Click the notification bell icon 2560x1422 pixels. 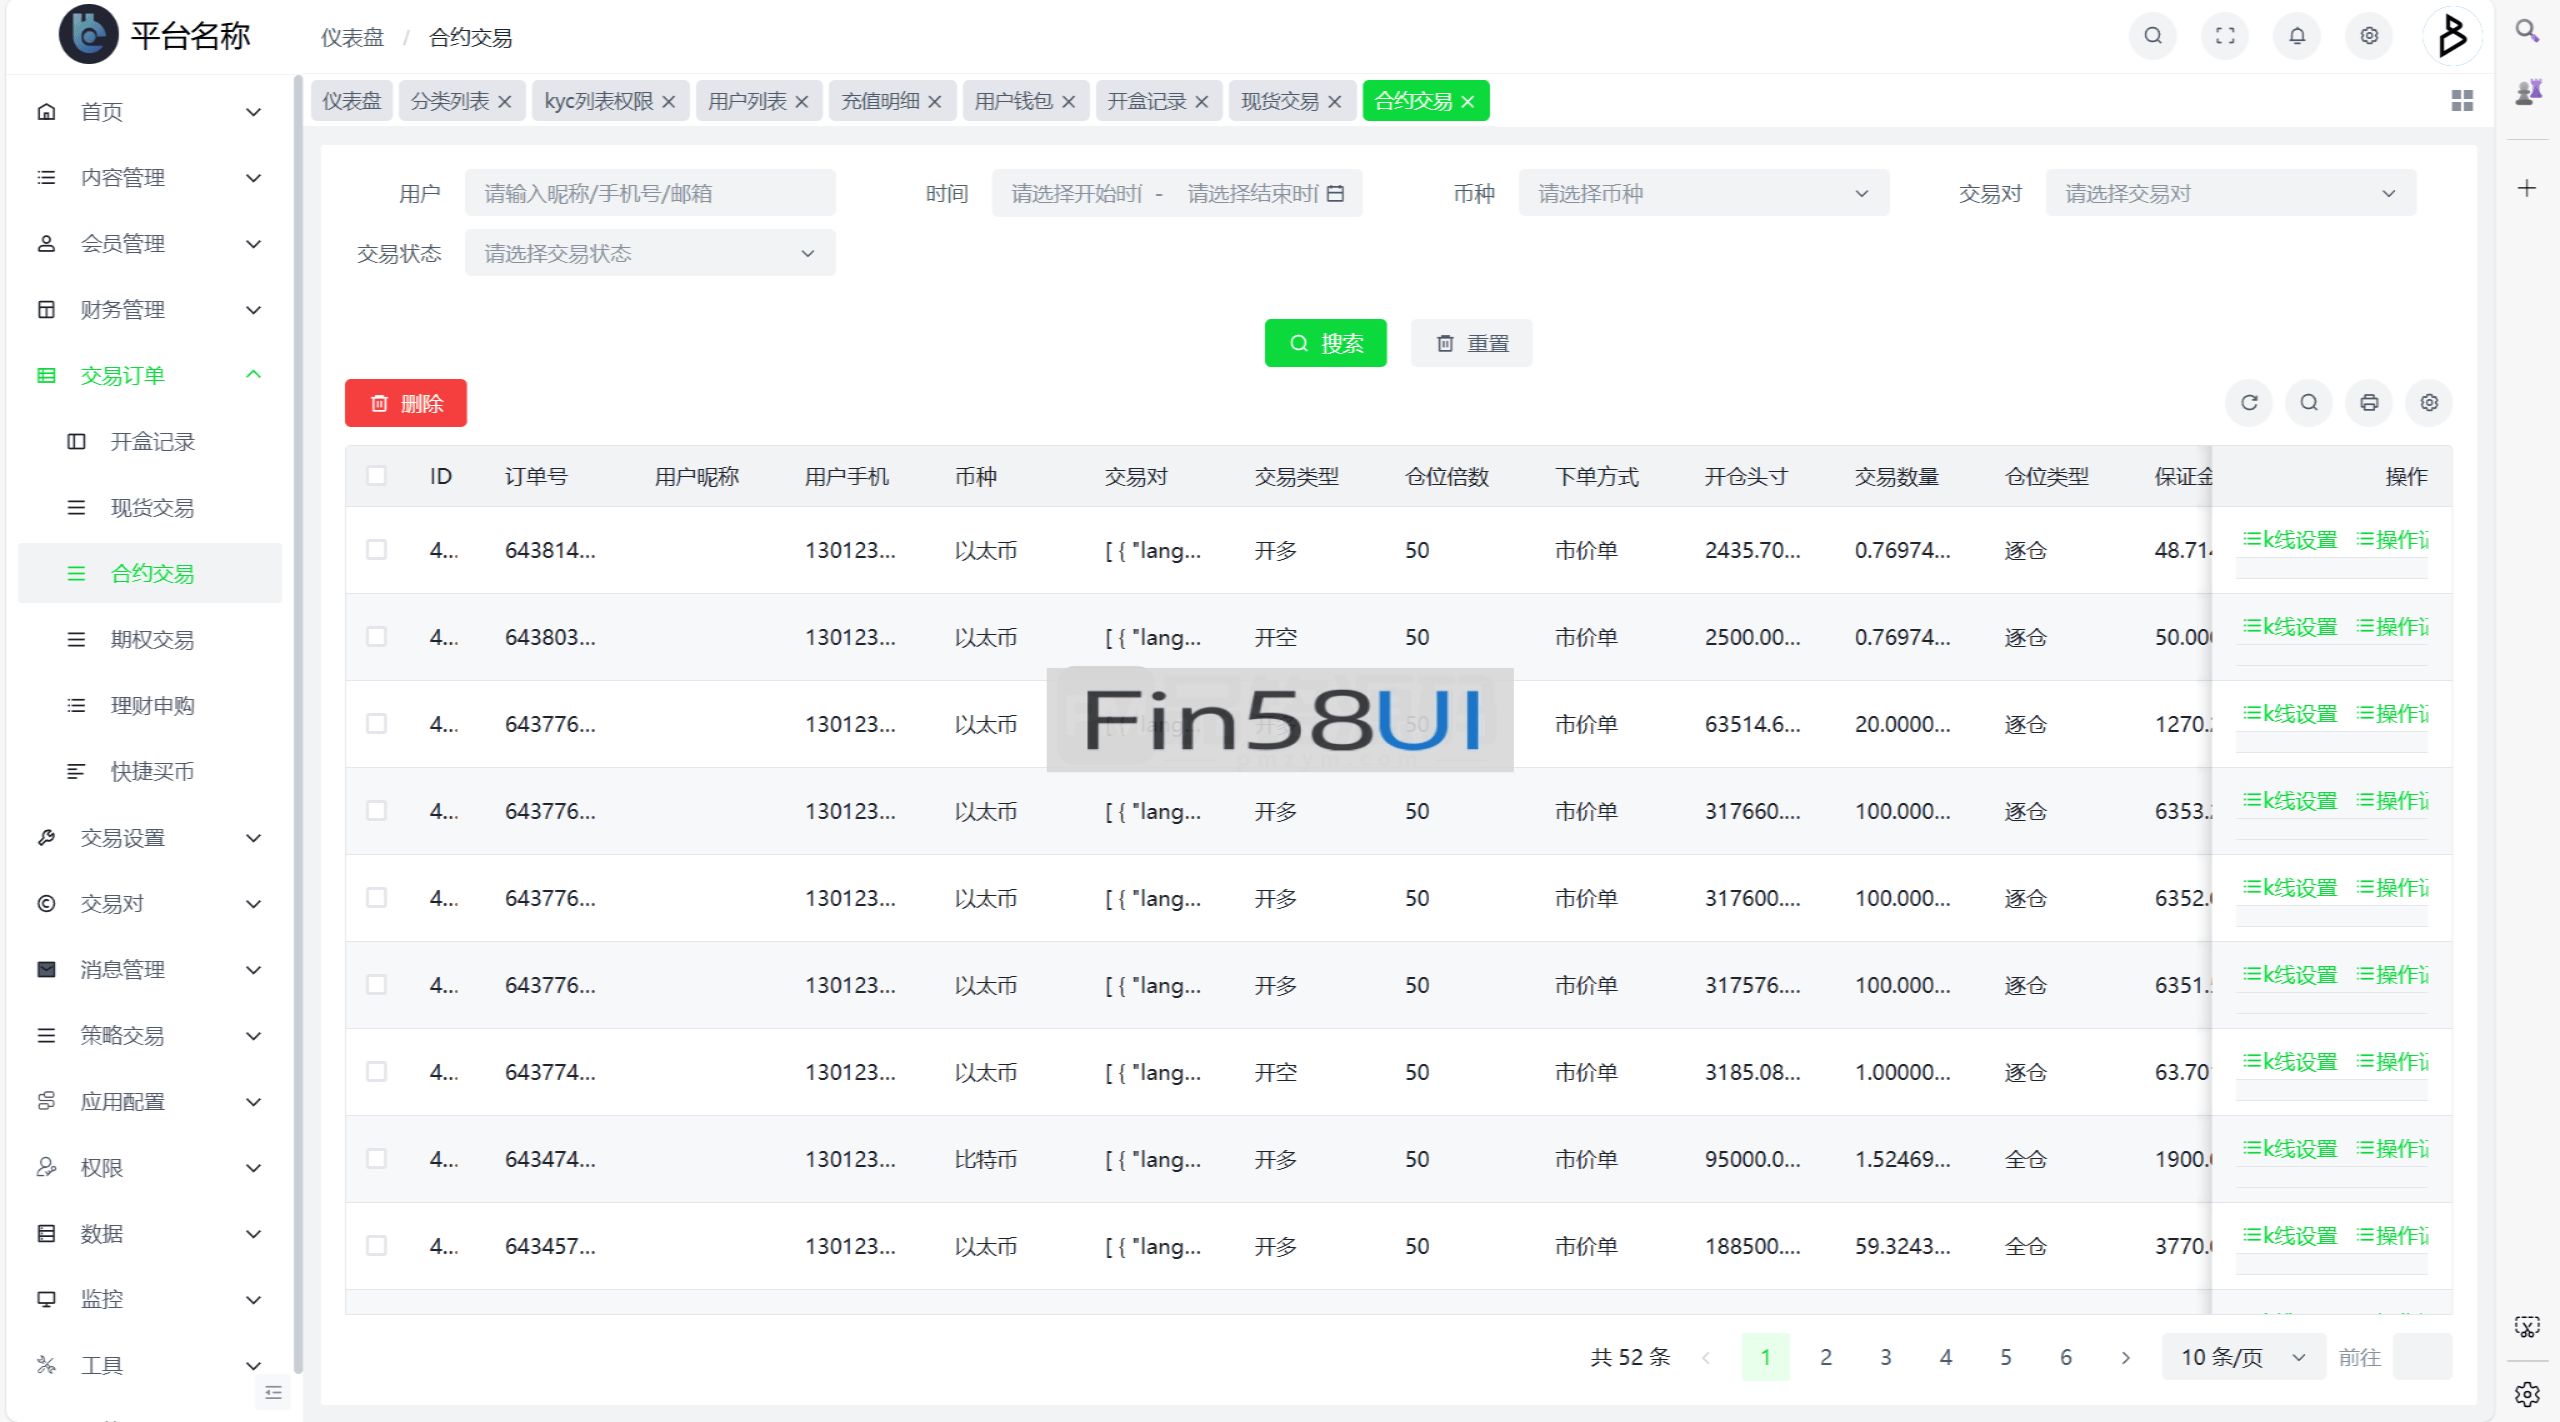(2297, 36)
